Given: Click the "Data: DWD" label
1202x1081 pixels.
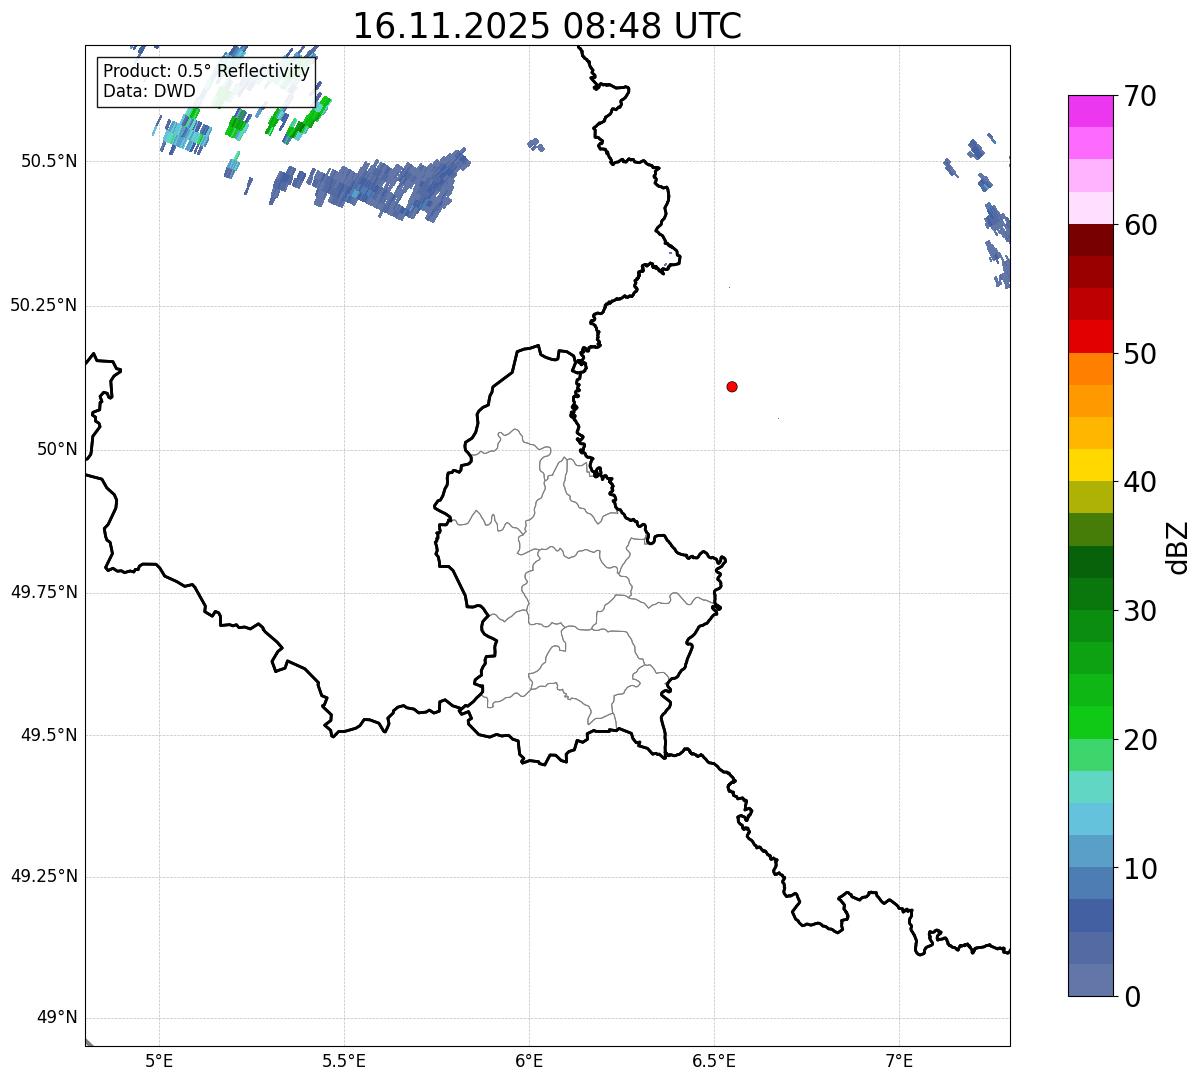Looking at the screenshot, I should [x=149, y=92].
